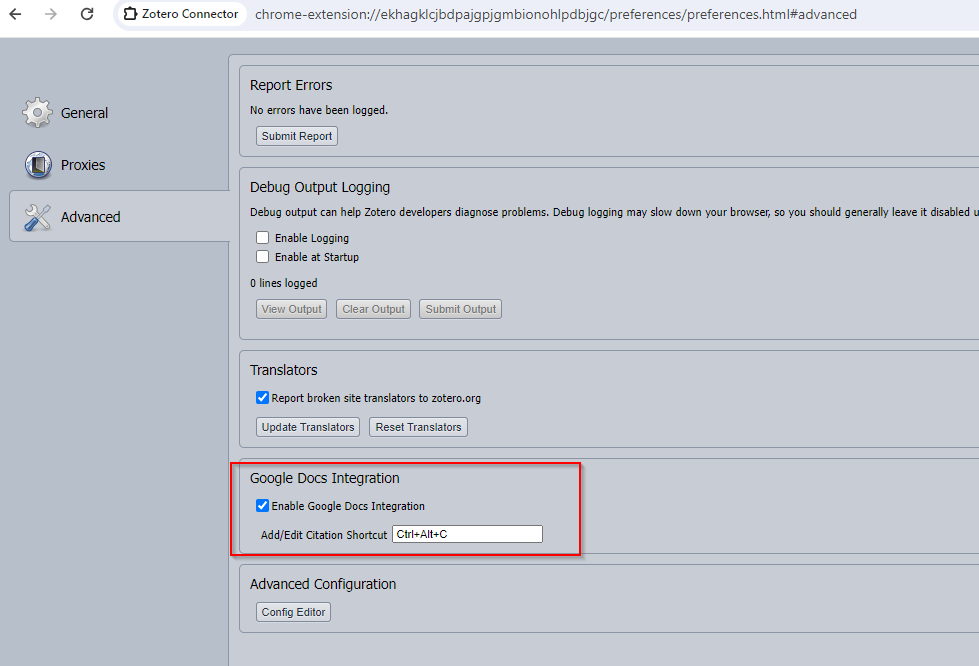979x666 pixels.
Task: Click the View Output button
Action: 291,309
